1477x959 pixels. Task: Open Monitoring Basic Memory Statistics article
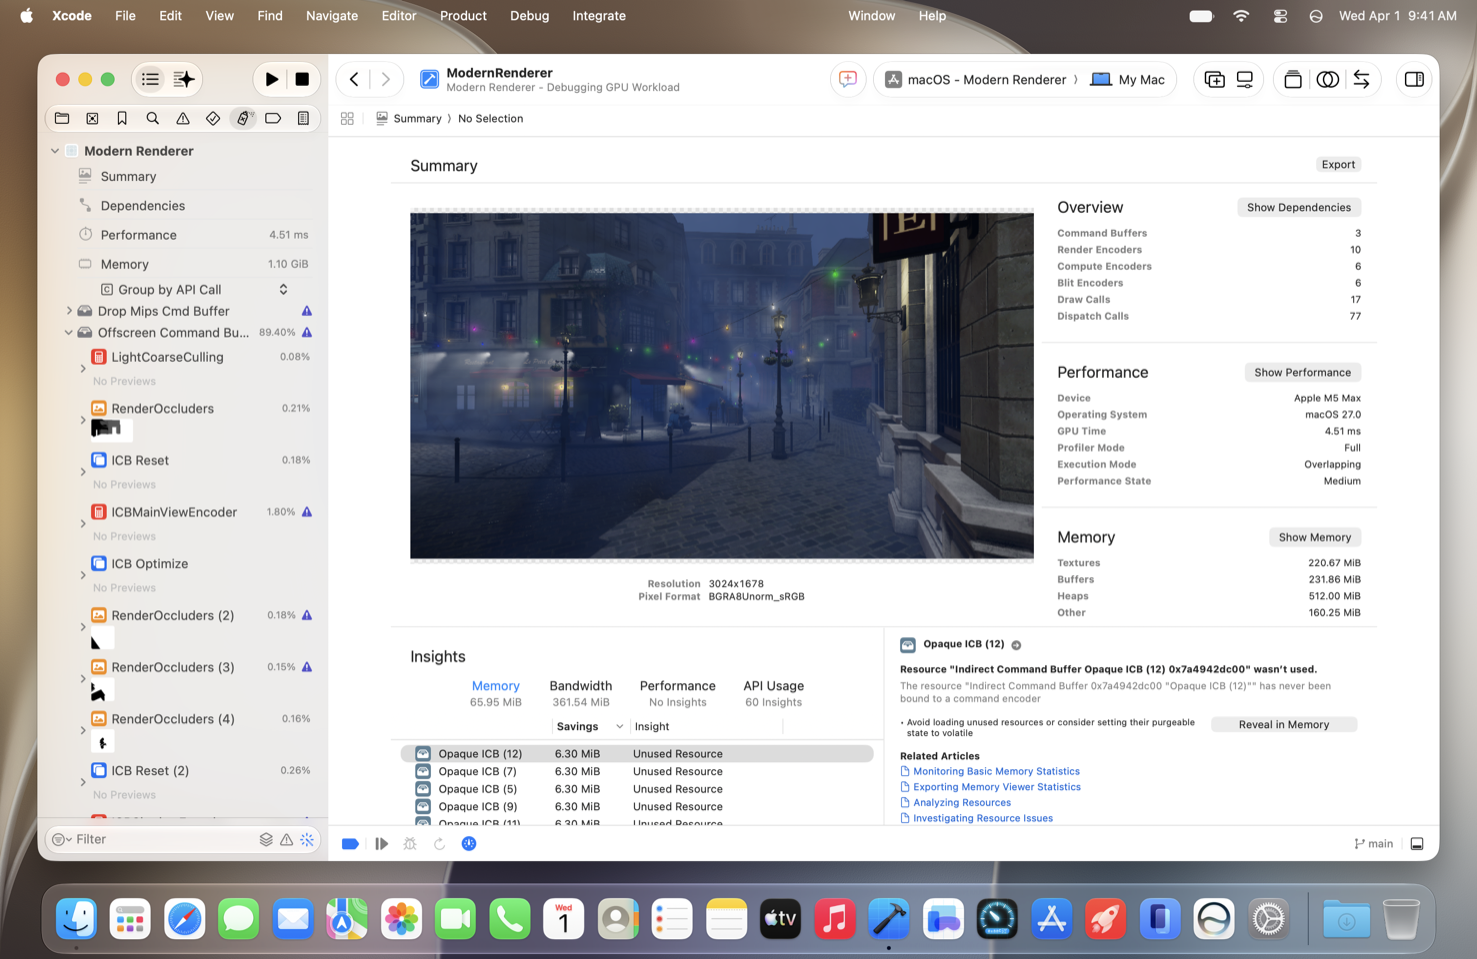pos(996,771)
